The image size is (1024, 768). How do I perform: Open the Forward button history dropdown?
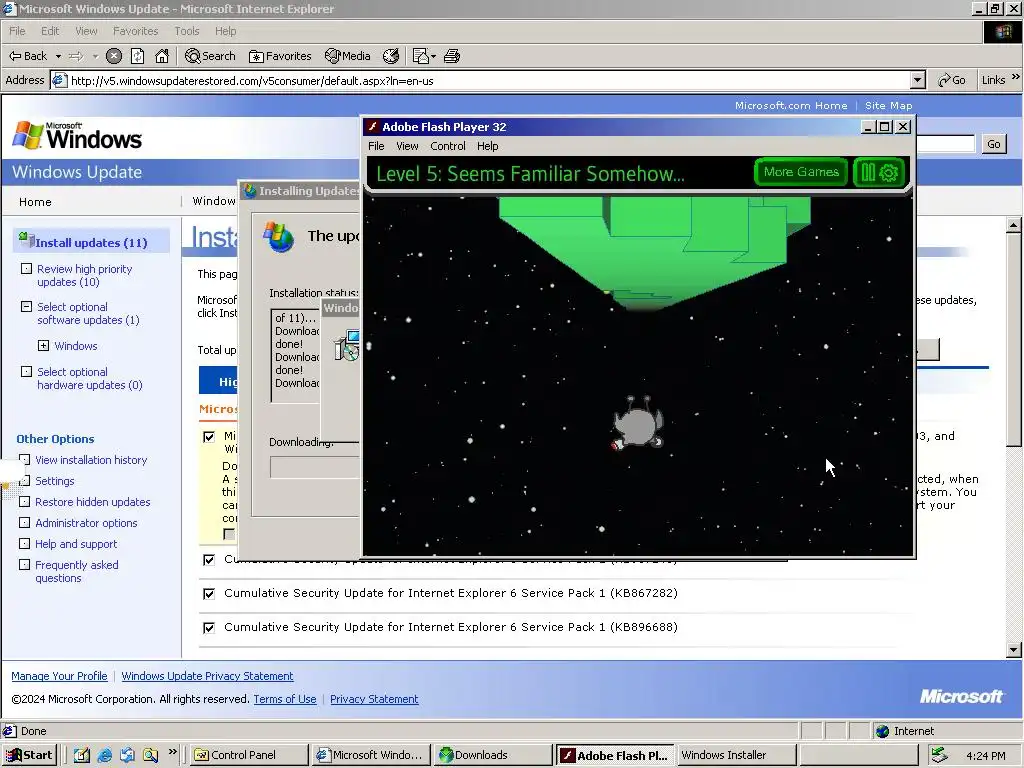(x=95, y=56)
